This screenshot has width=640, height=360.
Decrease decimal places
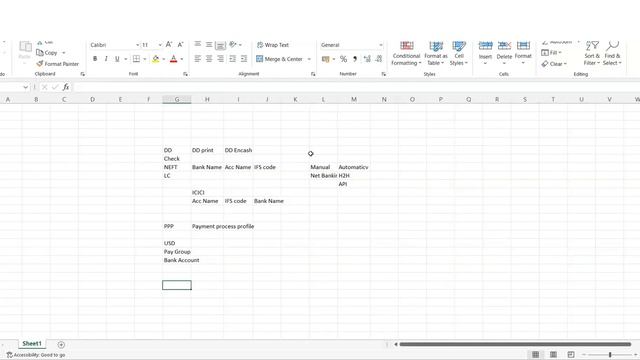pyautogui.click(x=379, y=59)
